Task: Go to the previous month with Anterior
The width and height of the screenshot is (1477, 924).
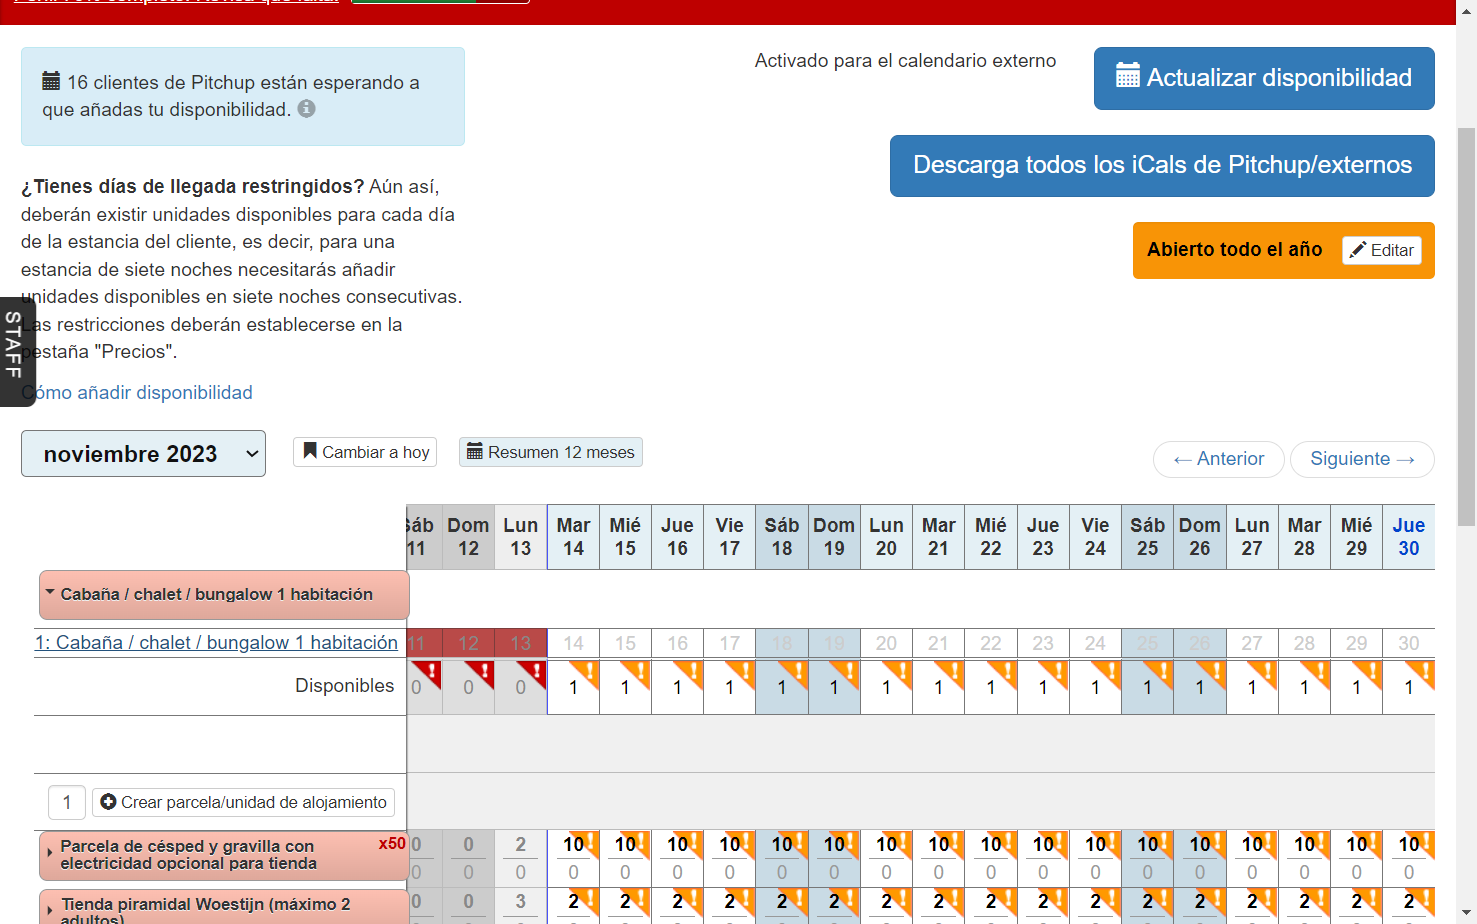Action: click(1218, 459)
